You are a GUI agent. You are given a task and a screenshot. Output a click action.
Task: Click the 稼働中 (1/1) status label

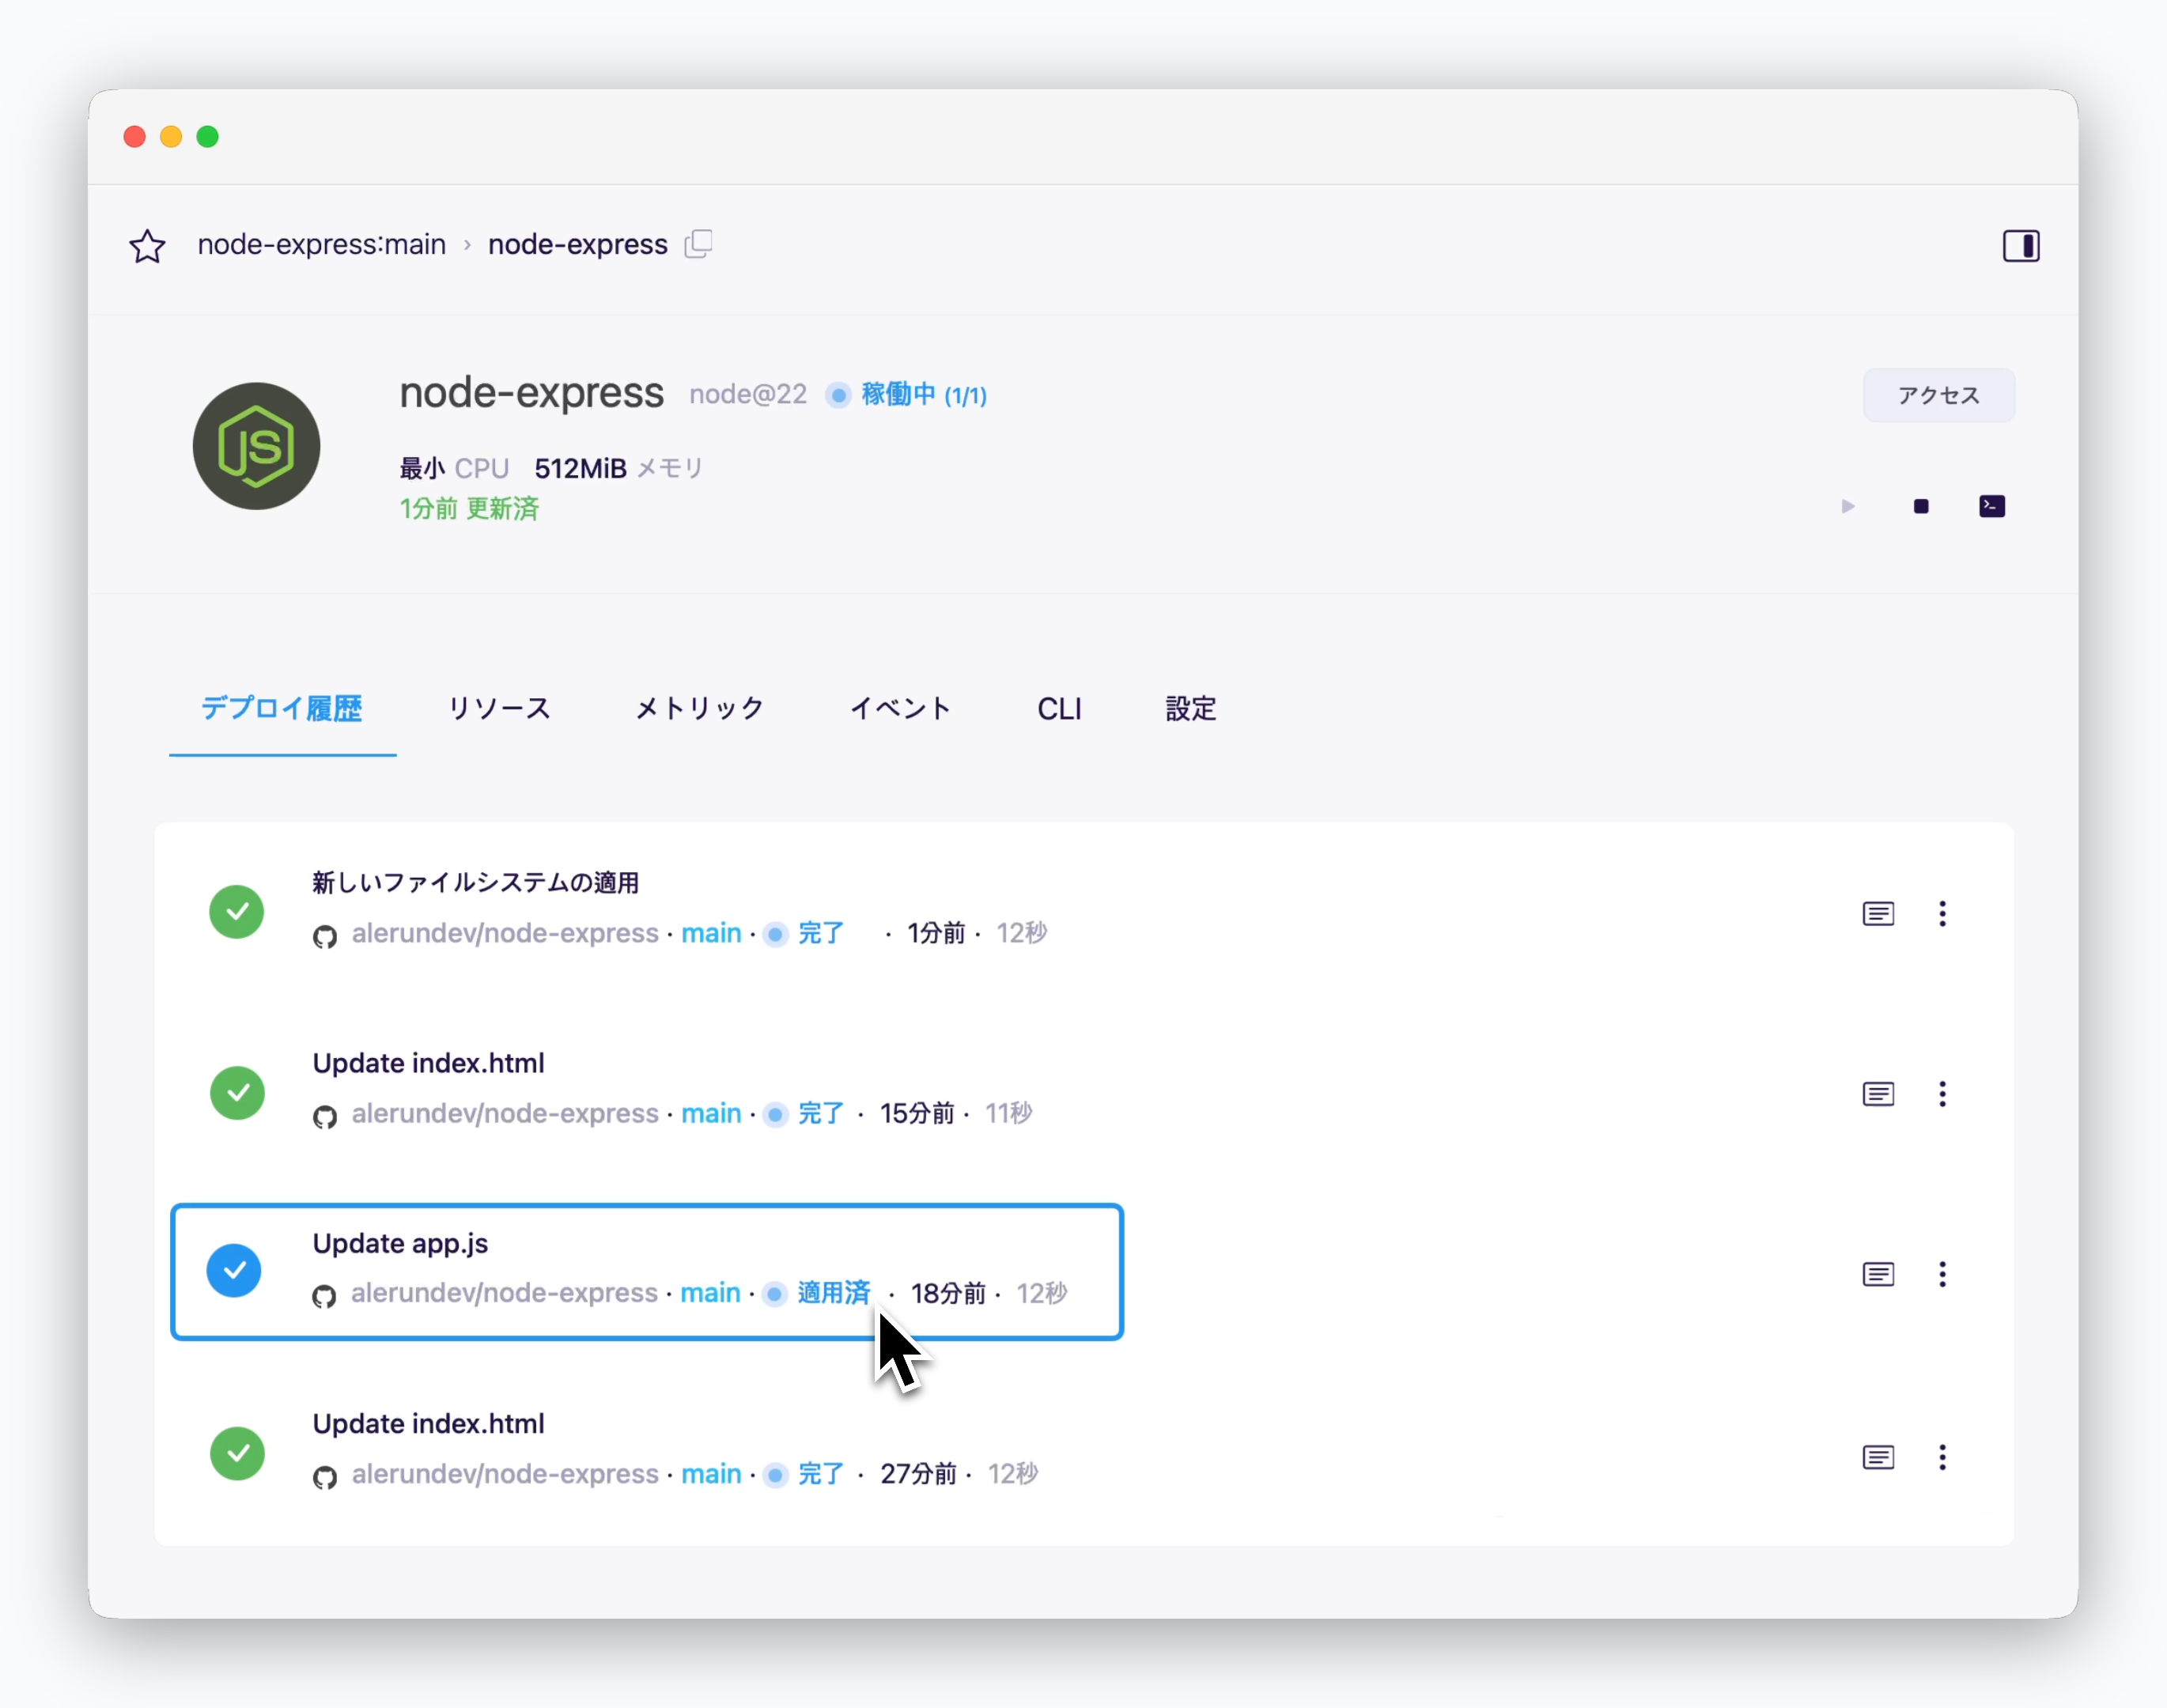click(923, 395)
